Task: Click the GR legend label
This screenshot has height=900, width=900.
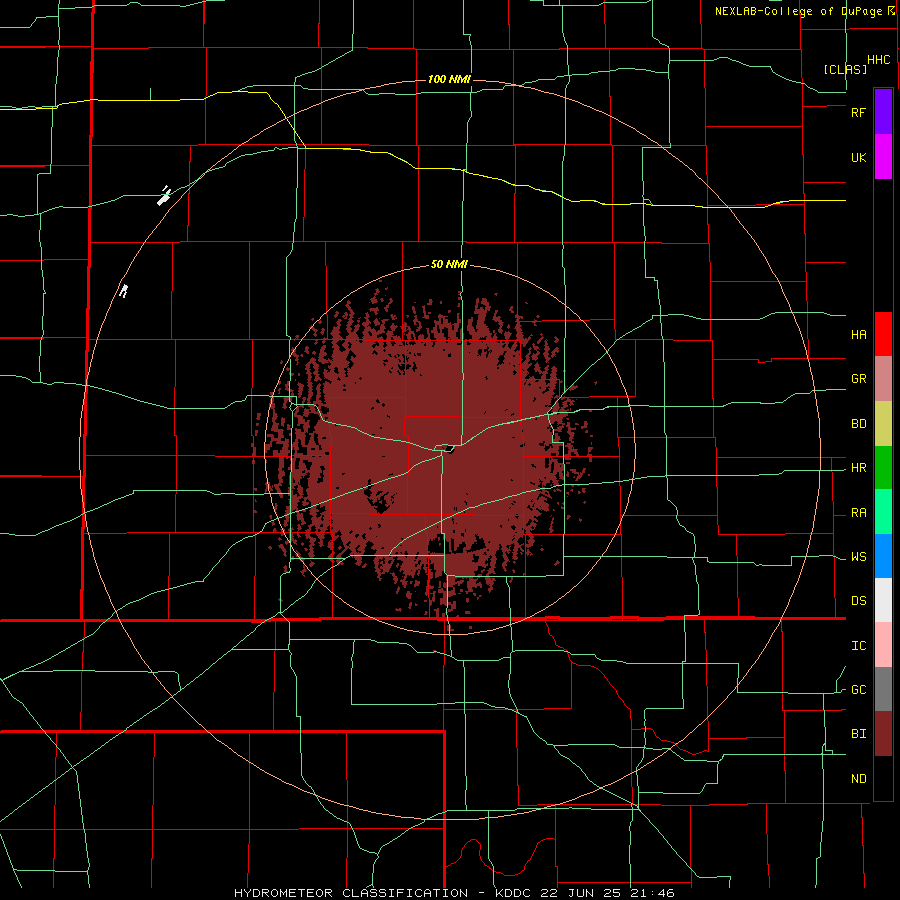Action: (858, 379)
